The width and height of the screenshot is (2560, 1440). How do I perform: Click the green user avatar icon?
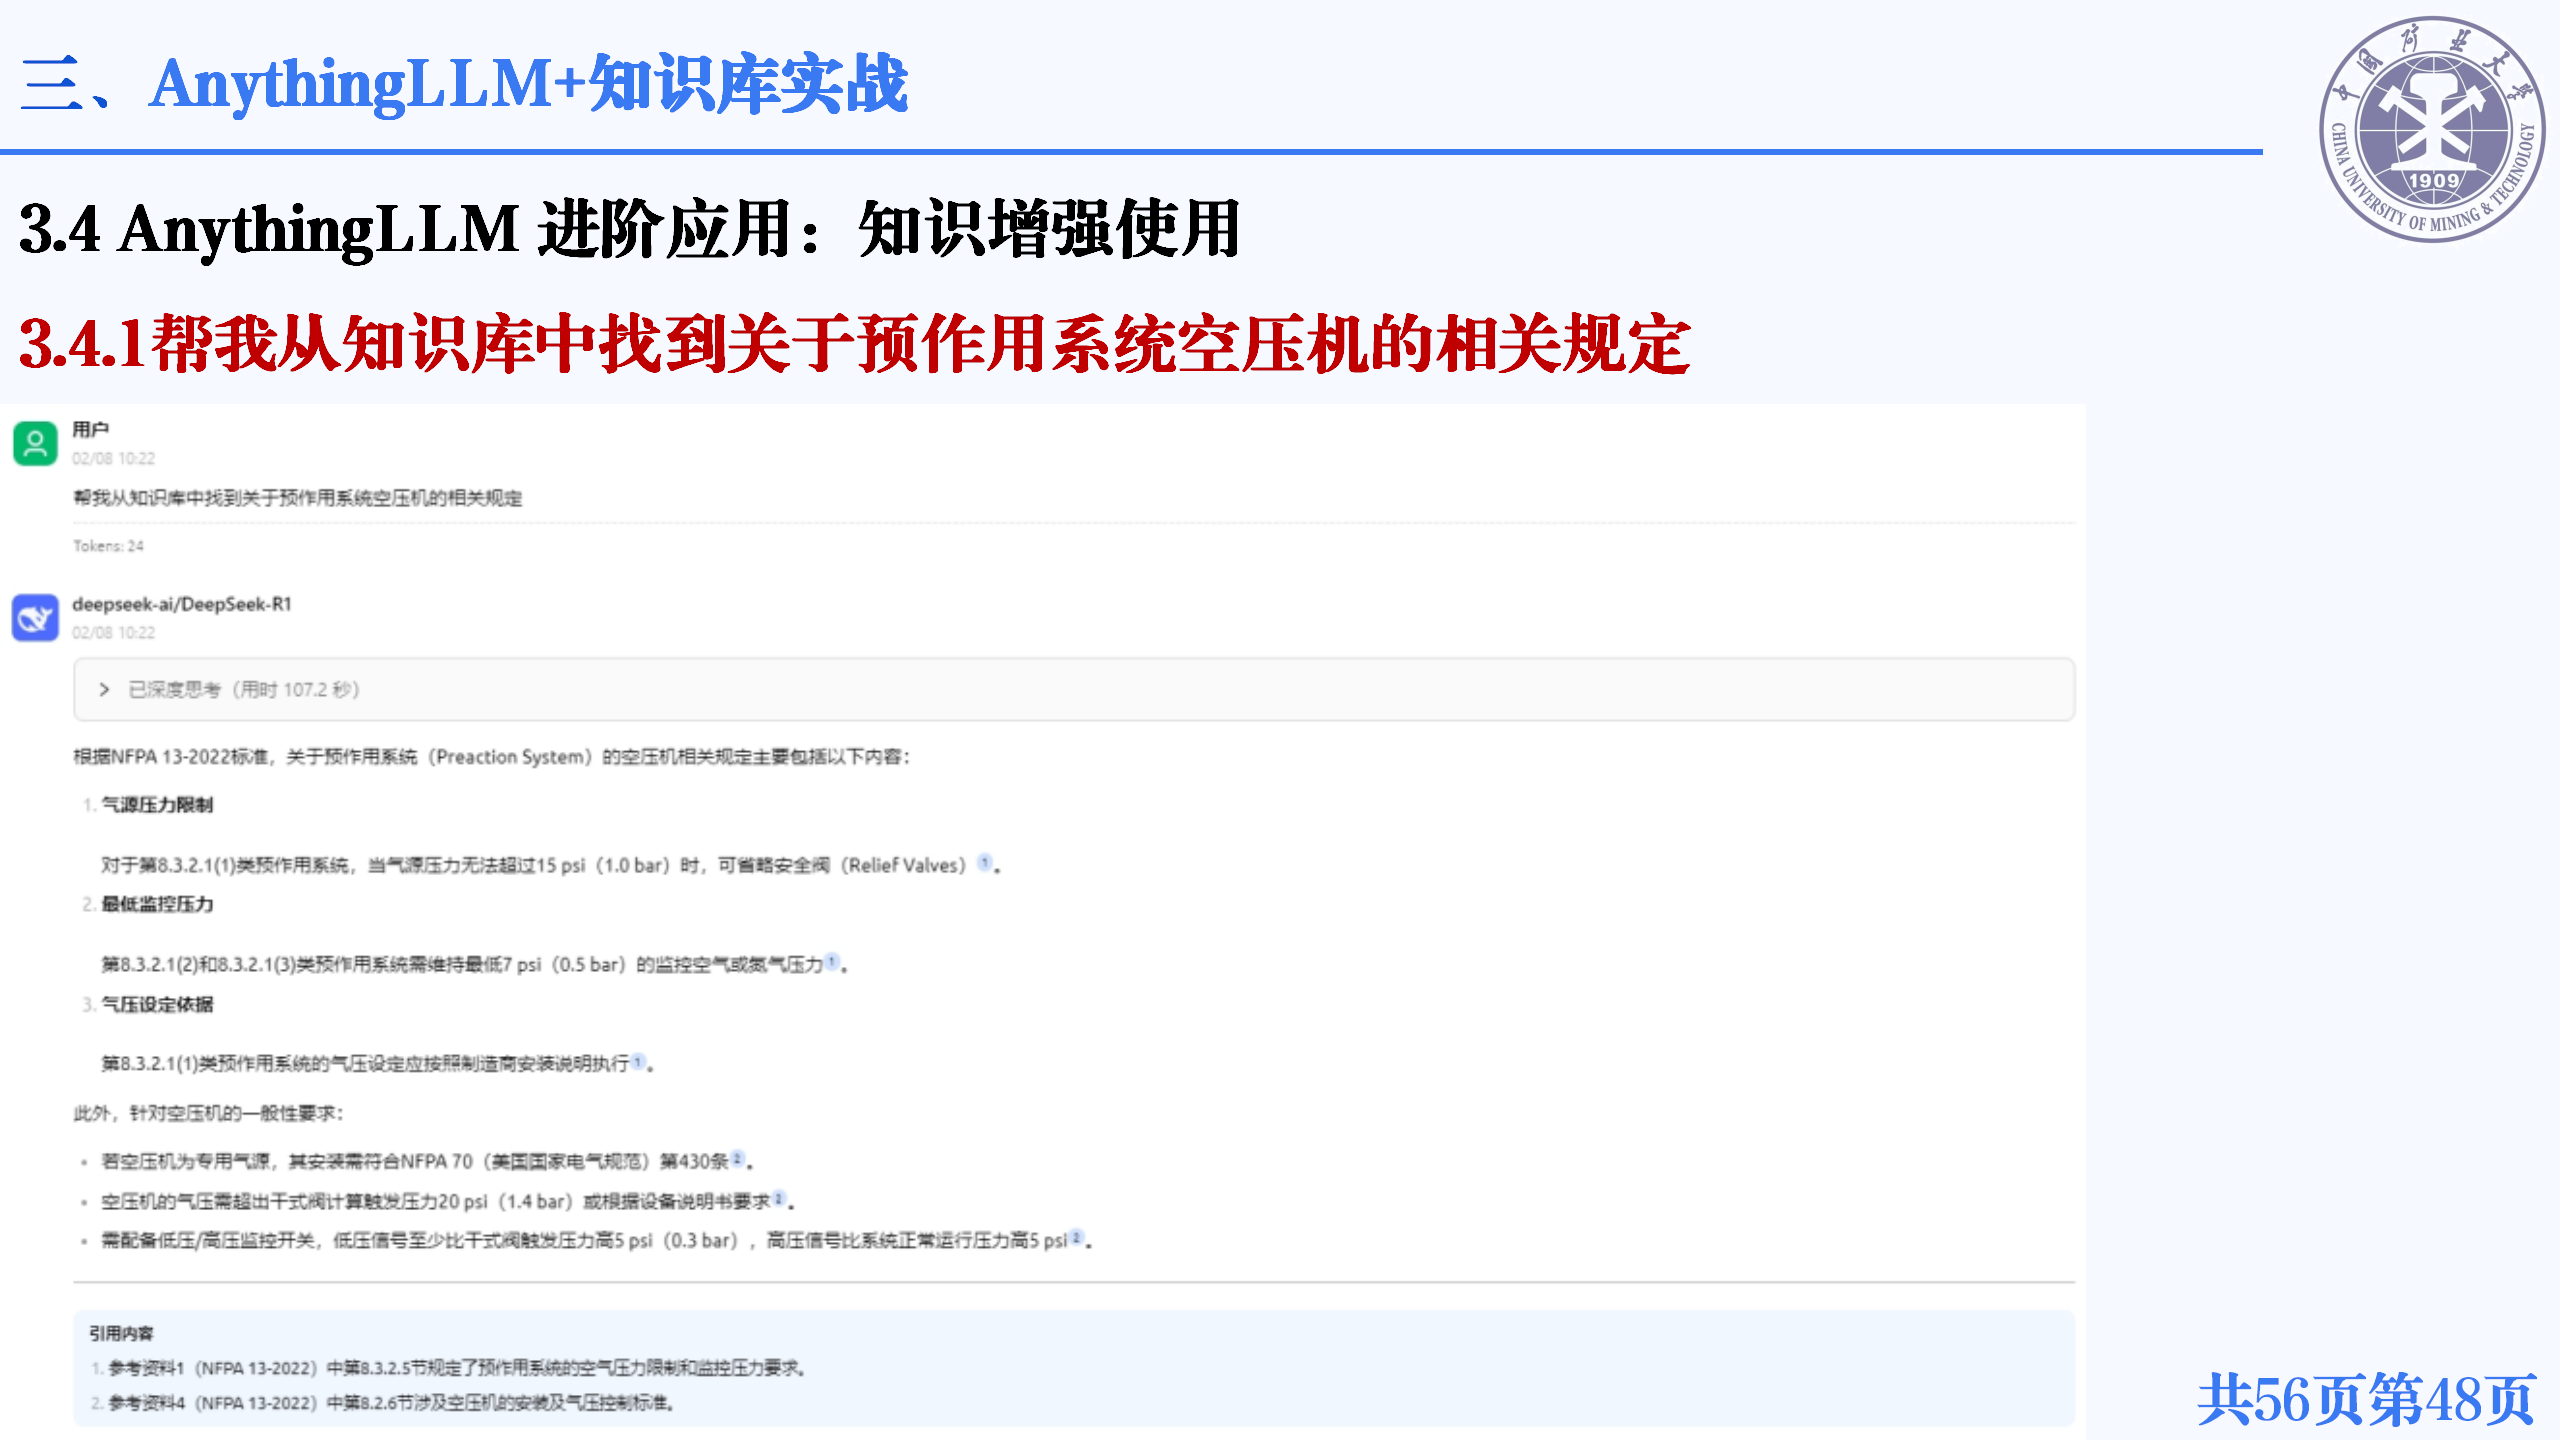pos(35,443)
